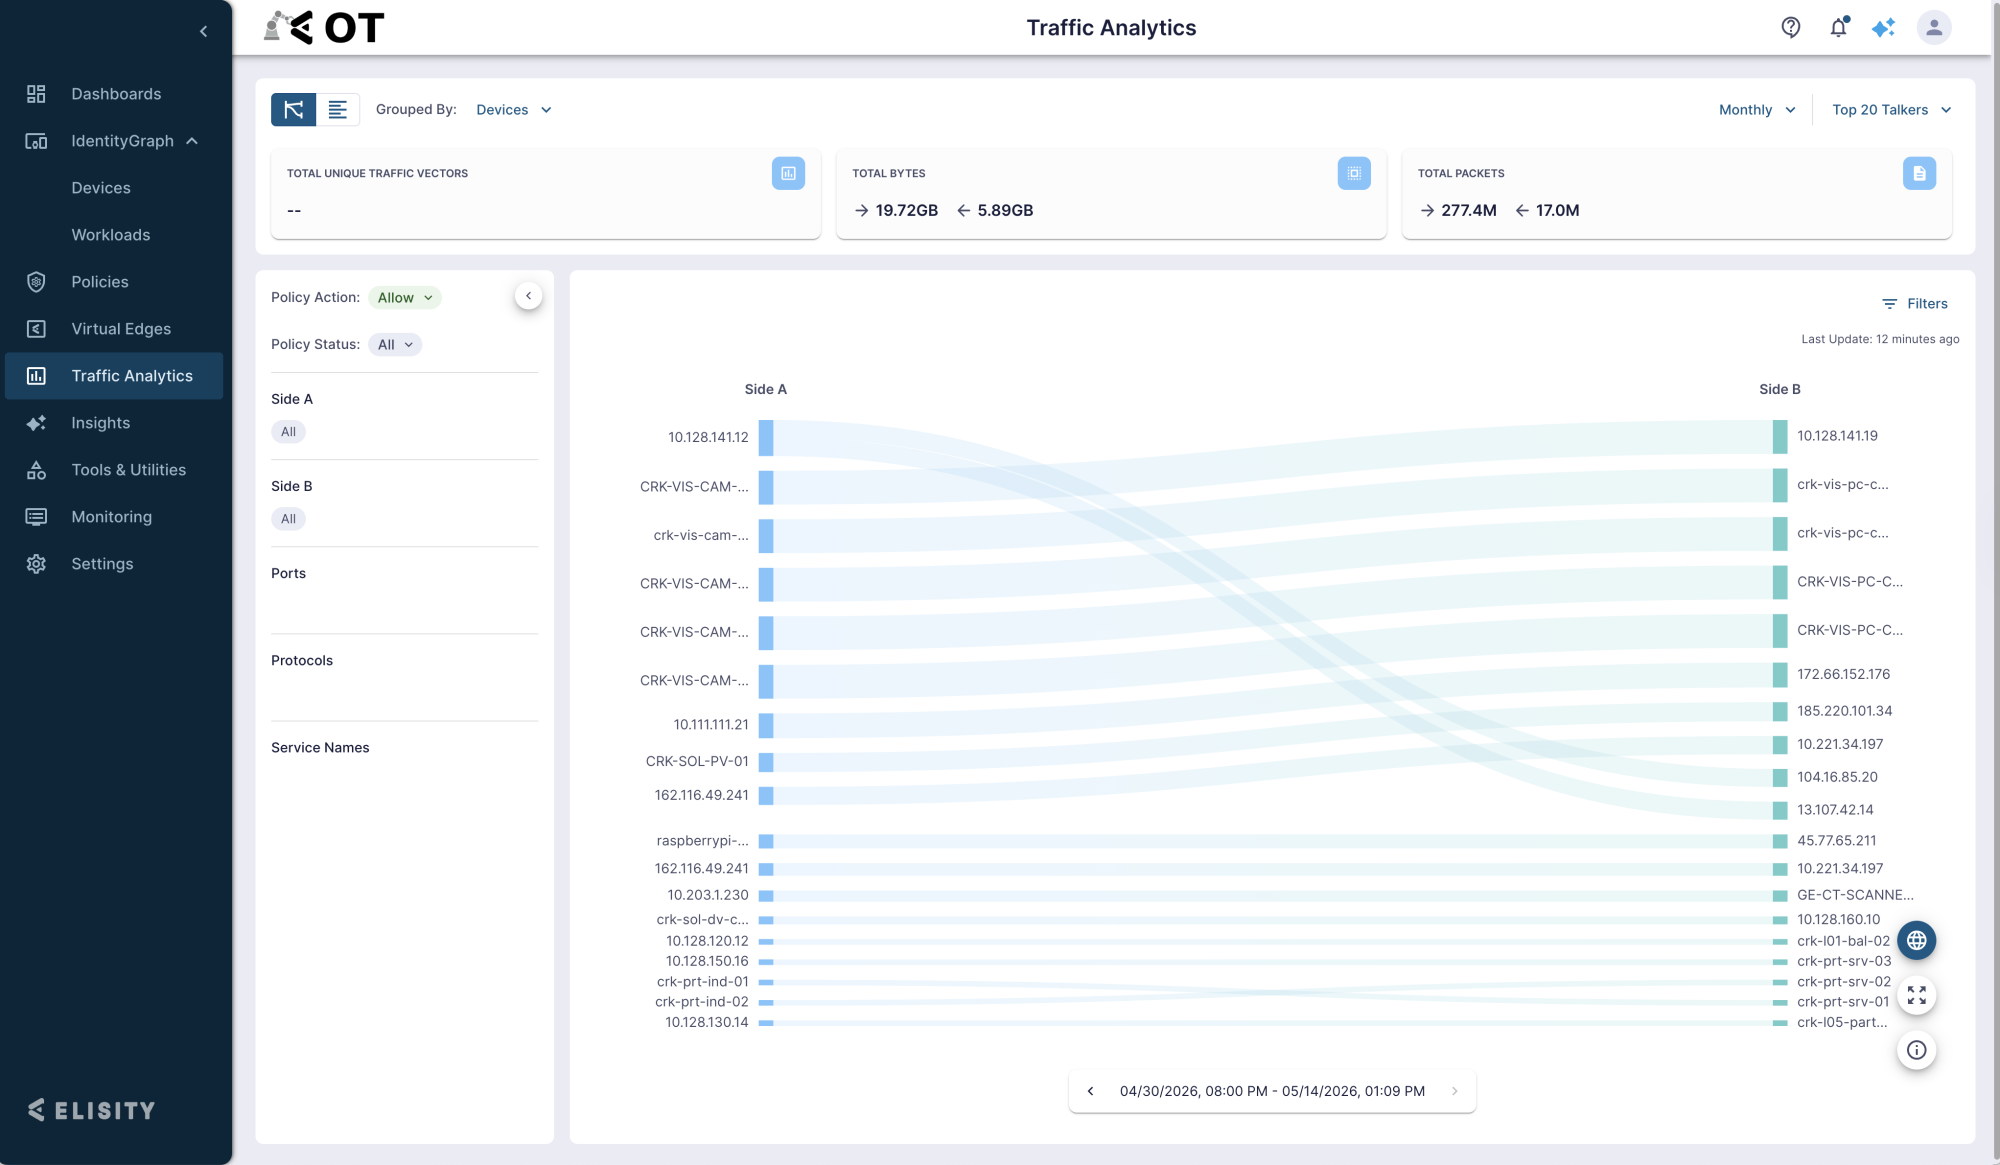Switch to Sankey diagram view
The height and width of the screenshot is (1165, 2000).
point(293,110)
